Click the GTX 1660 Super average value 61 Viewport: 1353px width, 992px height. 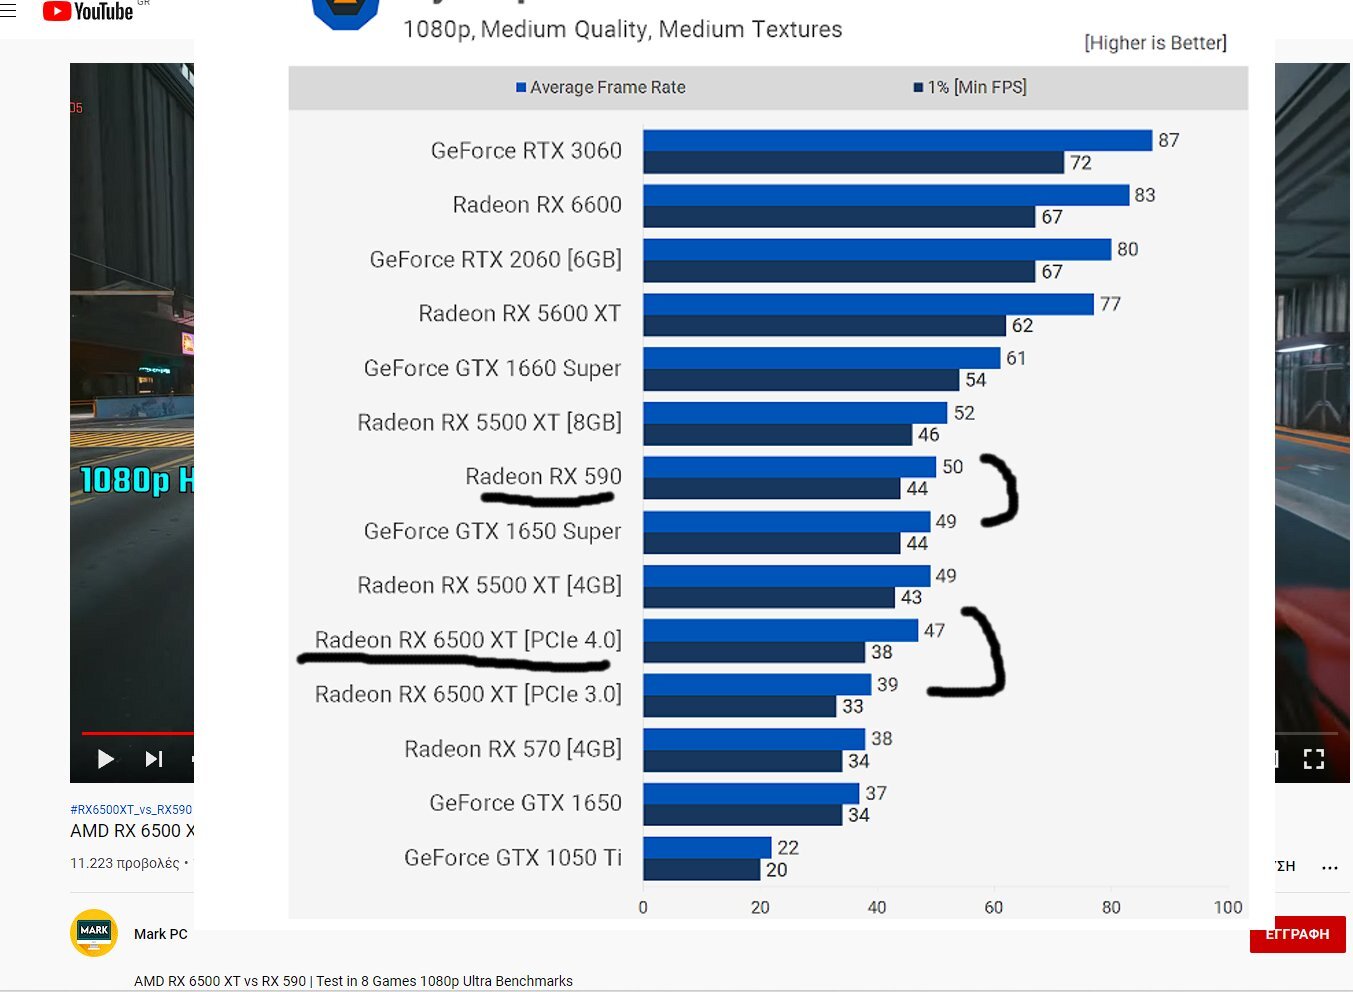(1016, 358)
